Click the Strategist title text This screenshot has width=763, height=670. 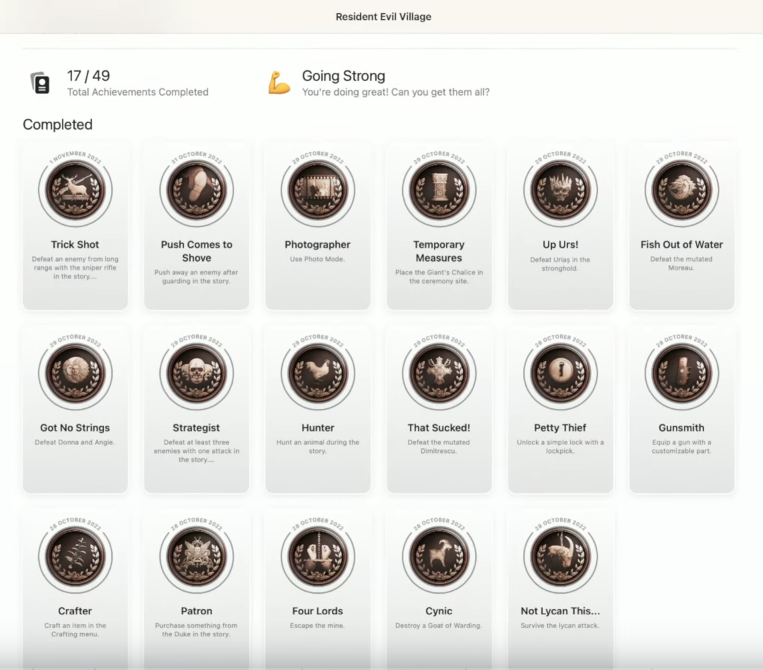[196, 428]
